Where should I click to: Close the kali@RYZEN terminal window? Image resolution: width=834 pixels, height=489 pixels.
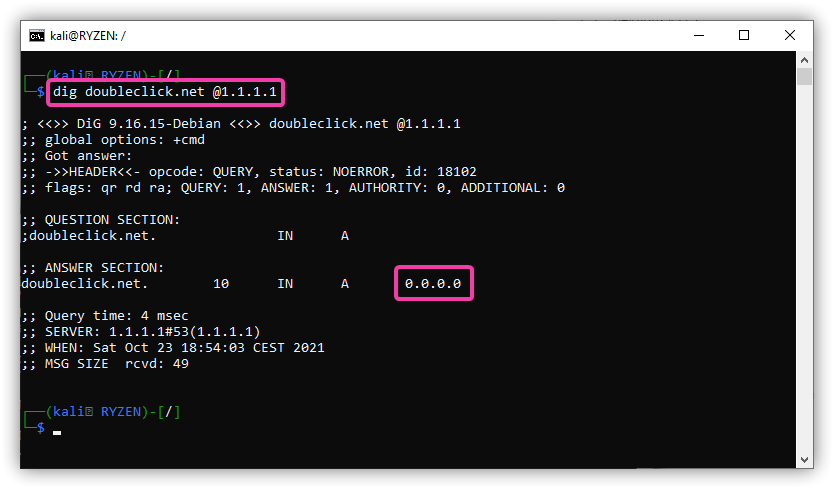point(790,36)
